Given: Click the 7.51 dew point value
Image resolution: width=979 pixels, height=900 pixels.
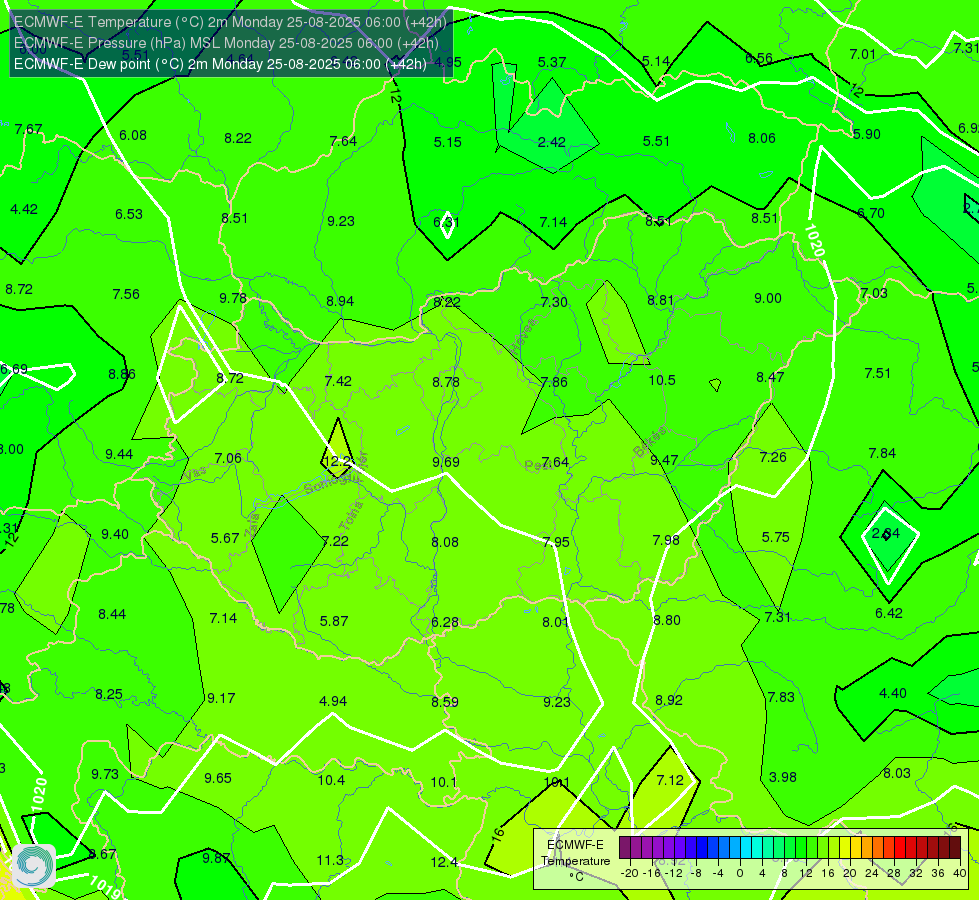Looking at the screenshot, I should tap(877, 373).
